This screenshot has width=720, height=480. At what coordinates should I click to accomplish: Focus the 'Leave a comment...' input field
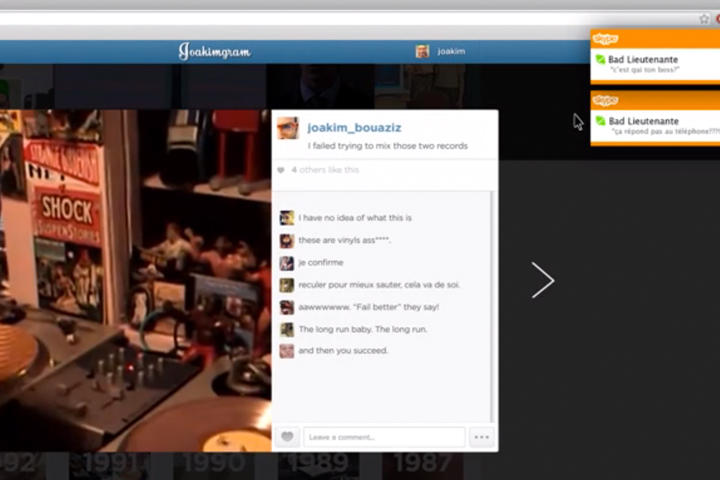[x=384, y=437]
